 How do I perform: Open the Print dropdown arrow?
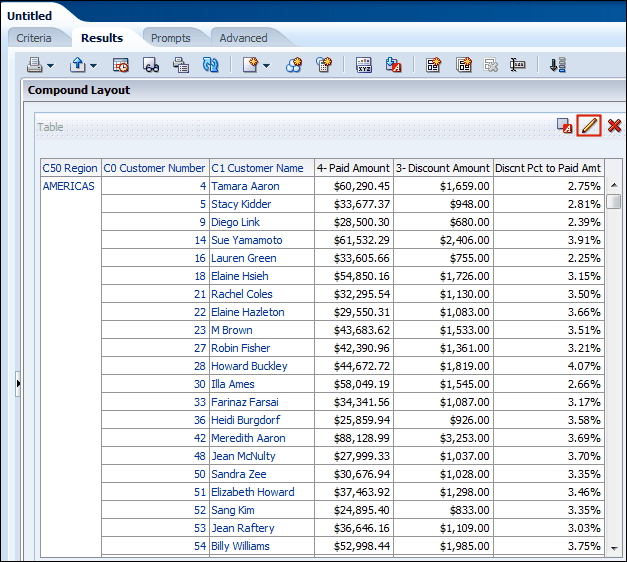[50, 66]
